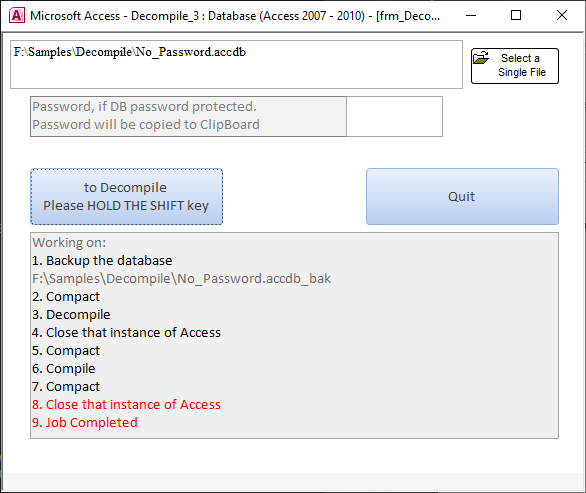Click the Quit button
The width and height of the screenshot is (586, 493).
(462, 197)
